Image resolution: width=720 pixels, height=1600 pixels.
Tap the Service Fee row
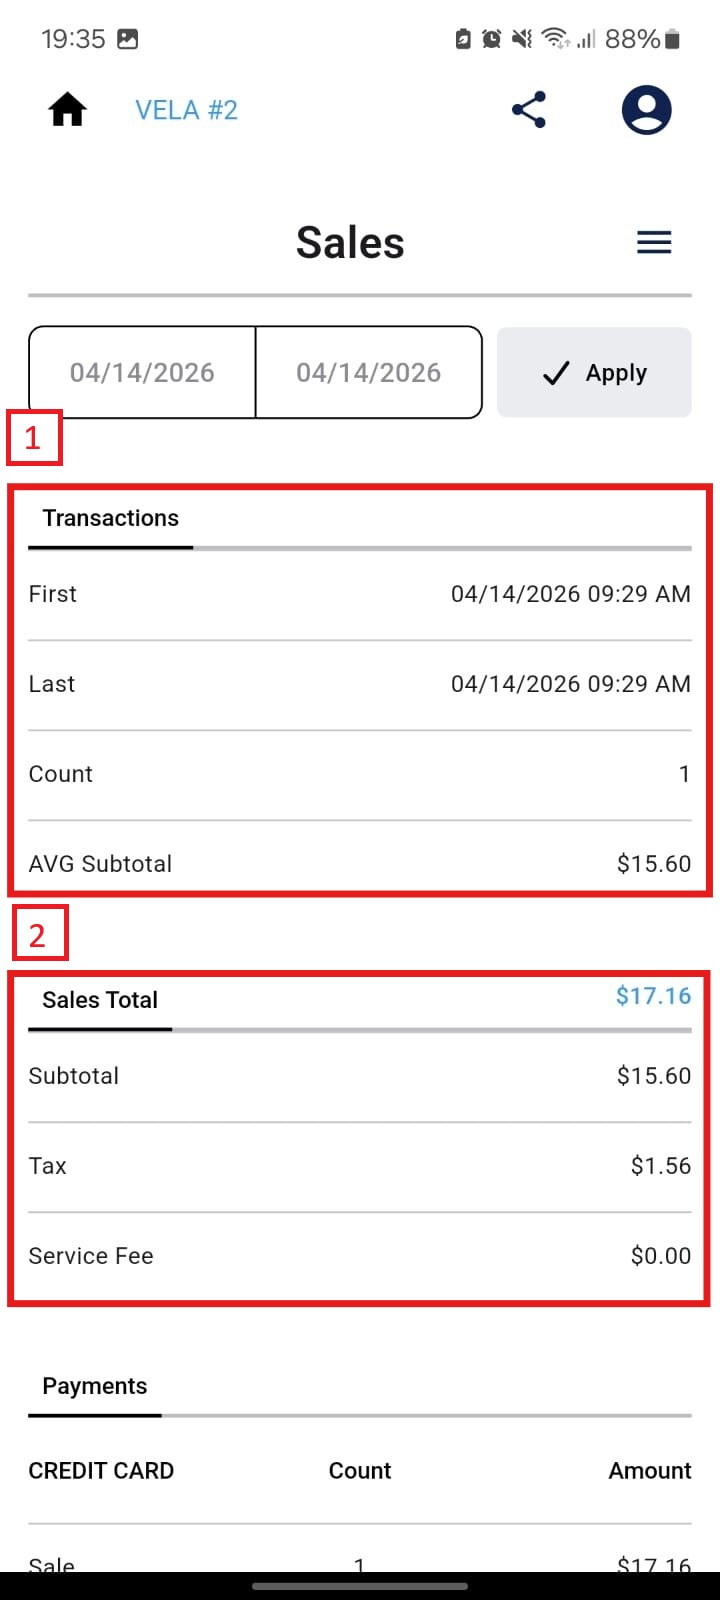click(360, 1256)
